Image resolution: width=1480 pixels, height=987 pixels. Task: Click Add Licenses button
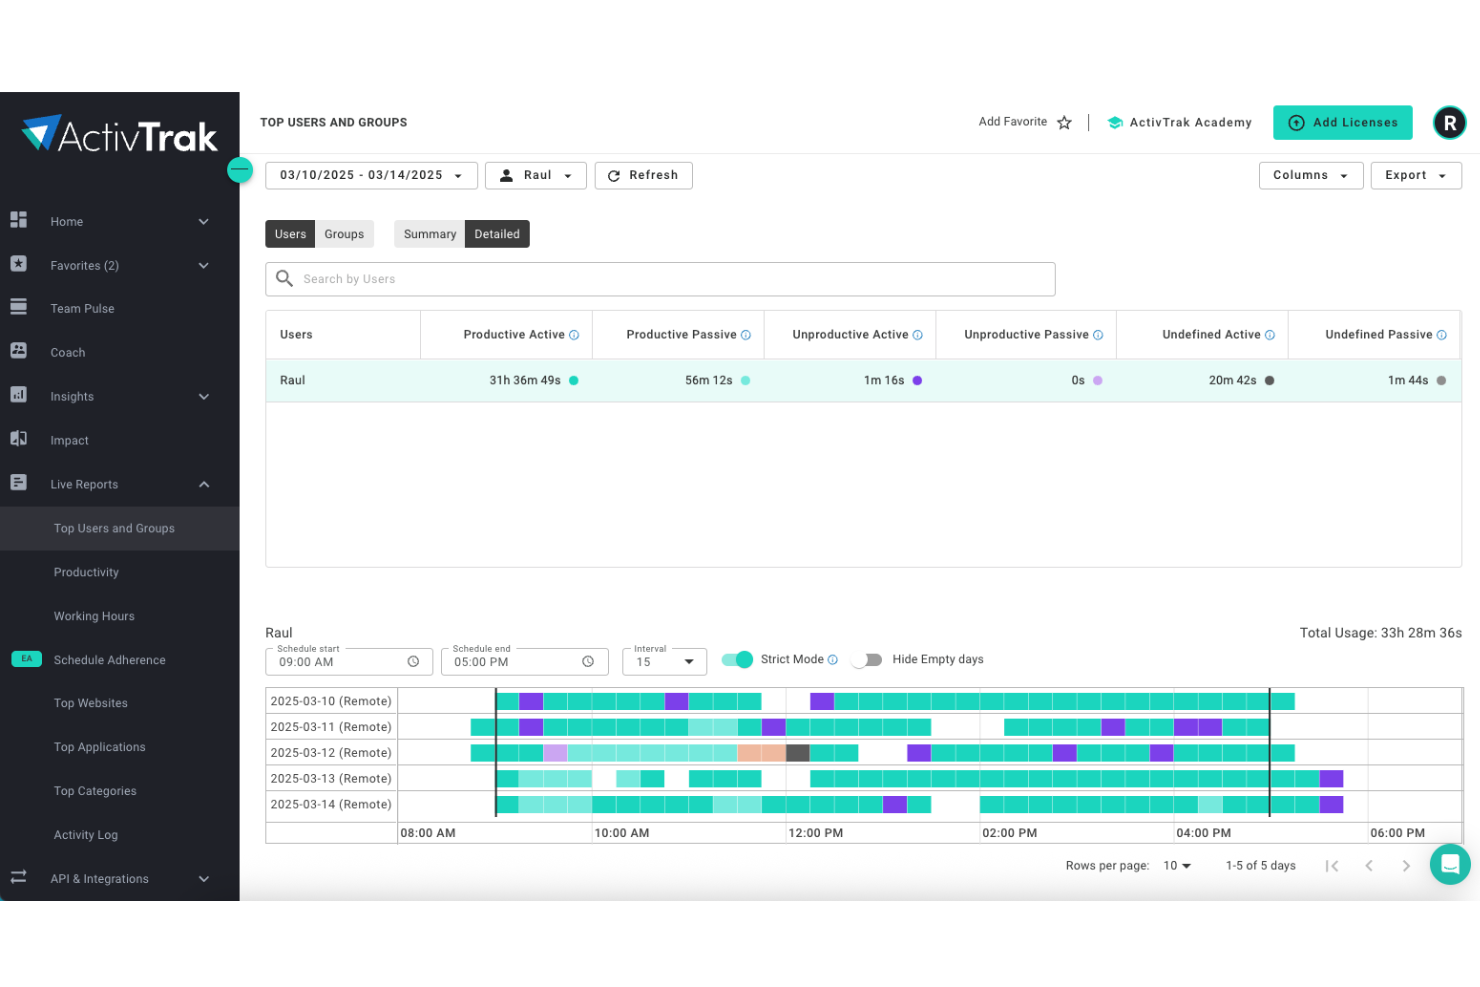(x=1342, y=122)
